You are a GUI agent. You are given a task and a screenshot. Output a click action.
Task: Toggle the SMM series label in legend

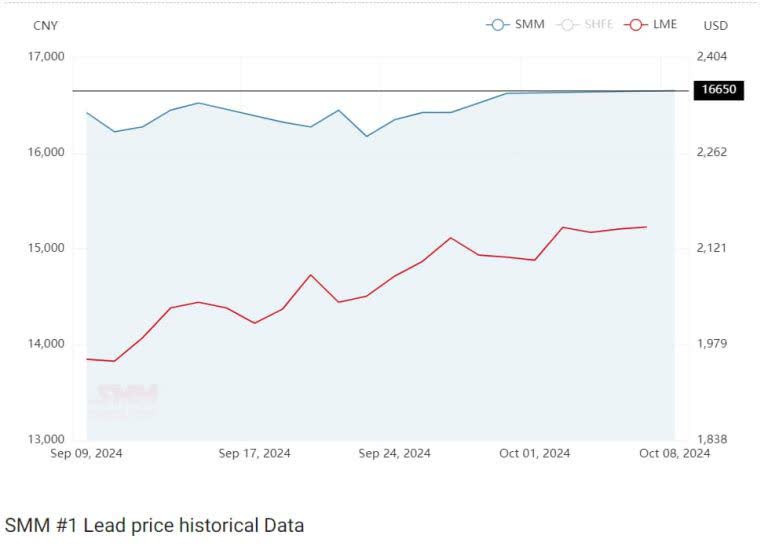(x=530, y=24)
